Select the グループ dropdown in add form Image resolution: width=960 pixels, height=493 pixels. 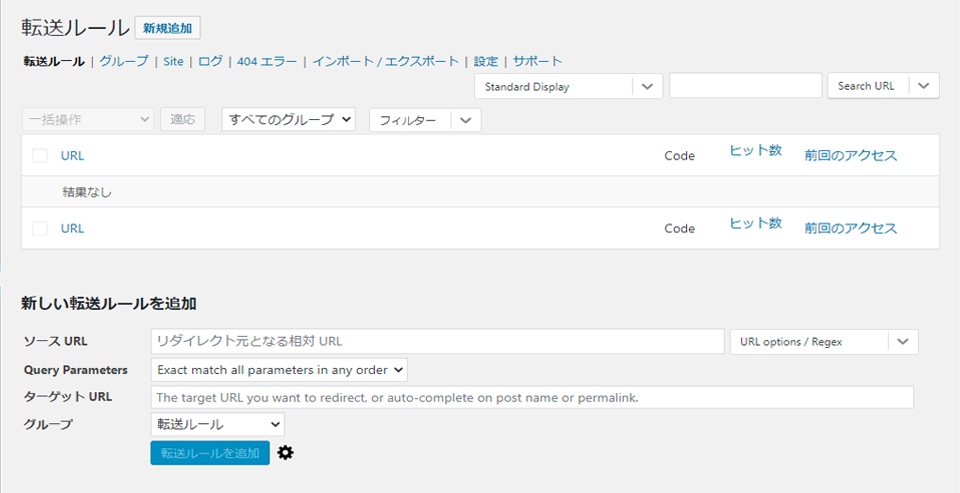[217, 424]
